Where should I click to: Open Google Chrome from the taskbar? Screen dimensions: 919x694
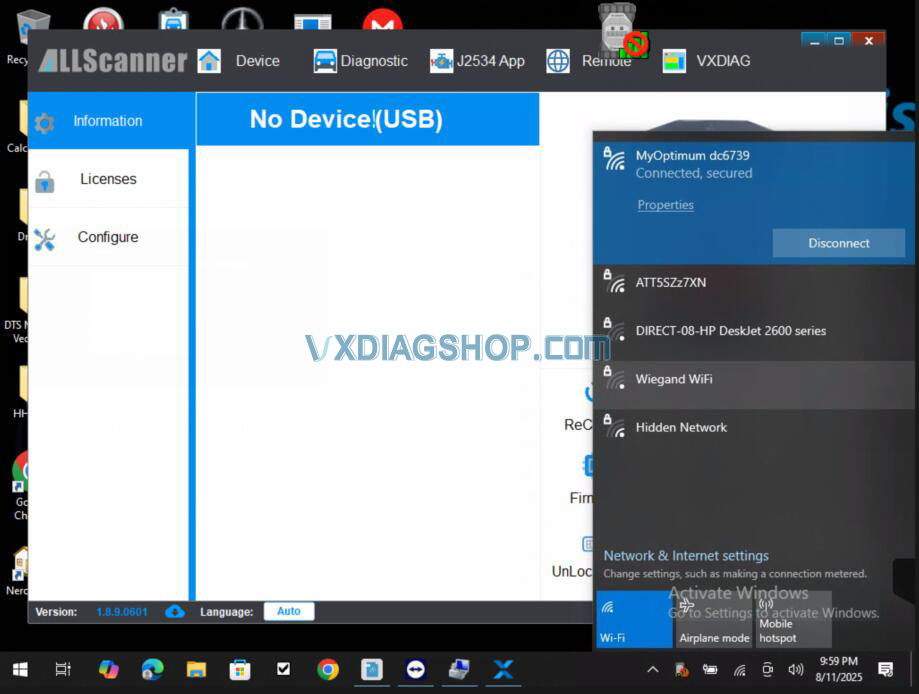(x=328, y=669)
